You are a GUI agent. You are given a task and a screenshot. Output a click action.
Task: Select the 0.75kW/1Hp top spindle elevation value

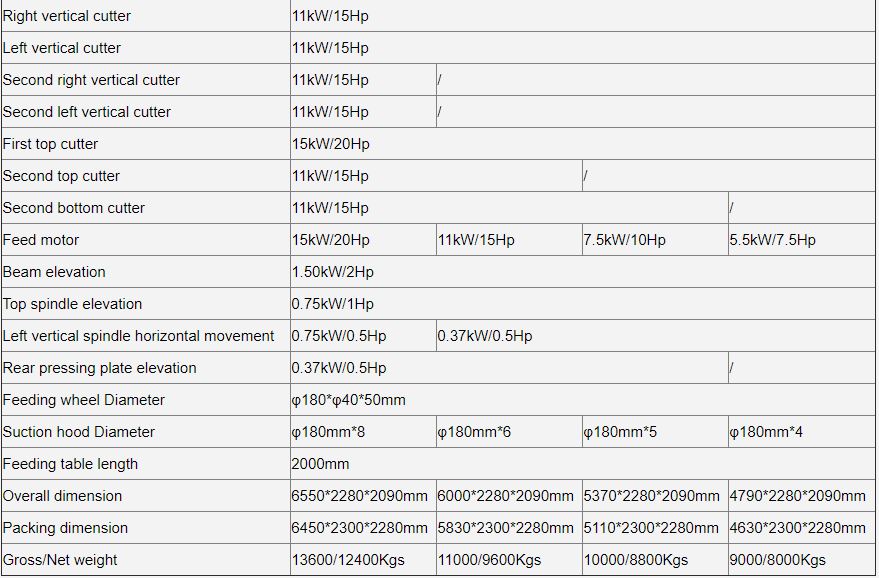coord(333,304)
